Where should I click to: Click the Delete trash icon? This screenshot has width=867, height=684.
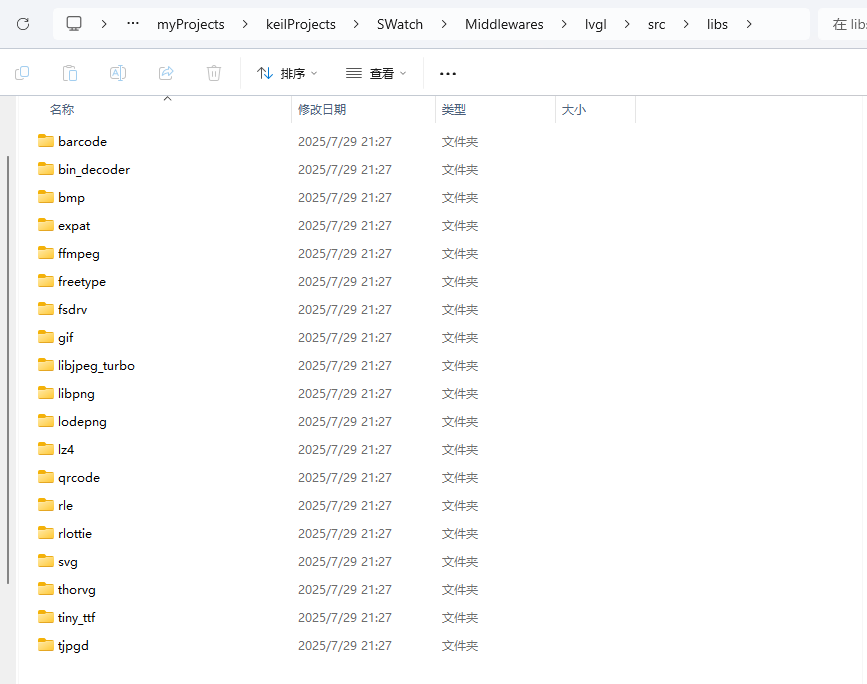pos(214,73)
